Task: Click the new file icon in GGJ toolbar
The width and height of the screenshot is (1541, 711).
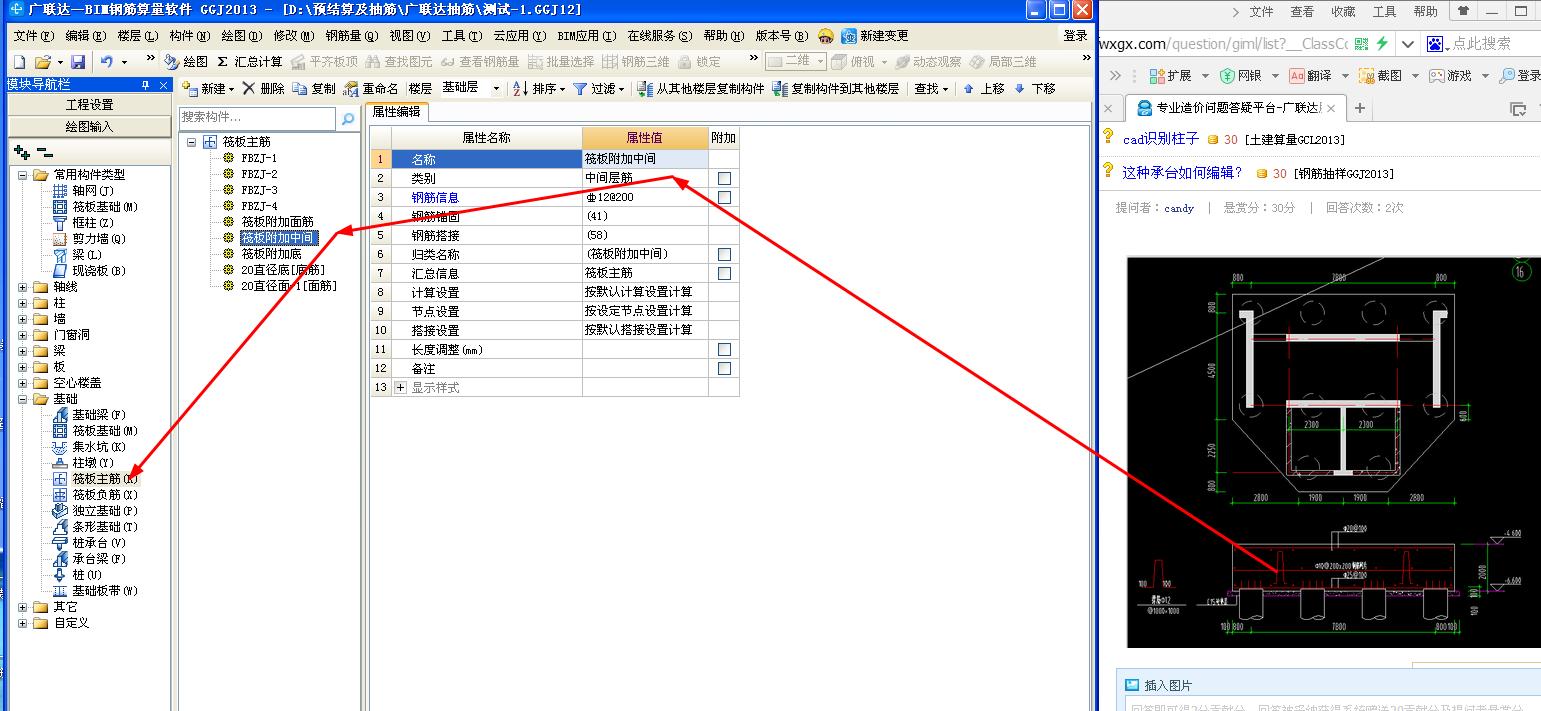Action: (x=19, y=62)
